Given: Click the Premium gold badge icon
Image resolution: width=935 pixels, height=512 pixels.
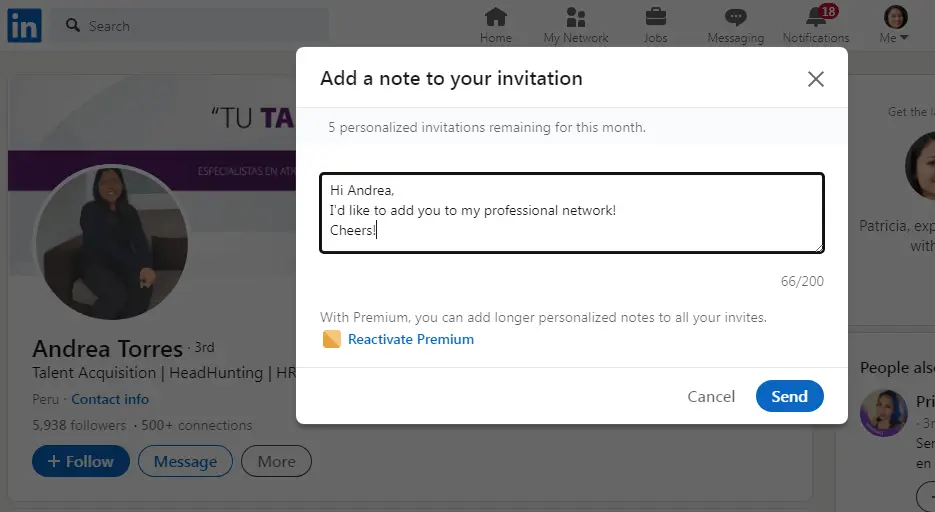Looking at the screenshot, I should (332, 339).
